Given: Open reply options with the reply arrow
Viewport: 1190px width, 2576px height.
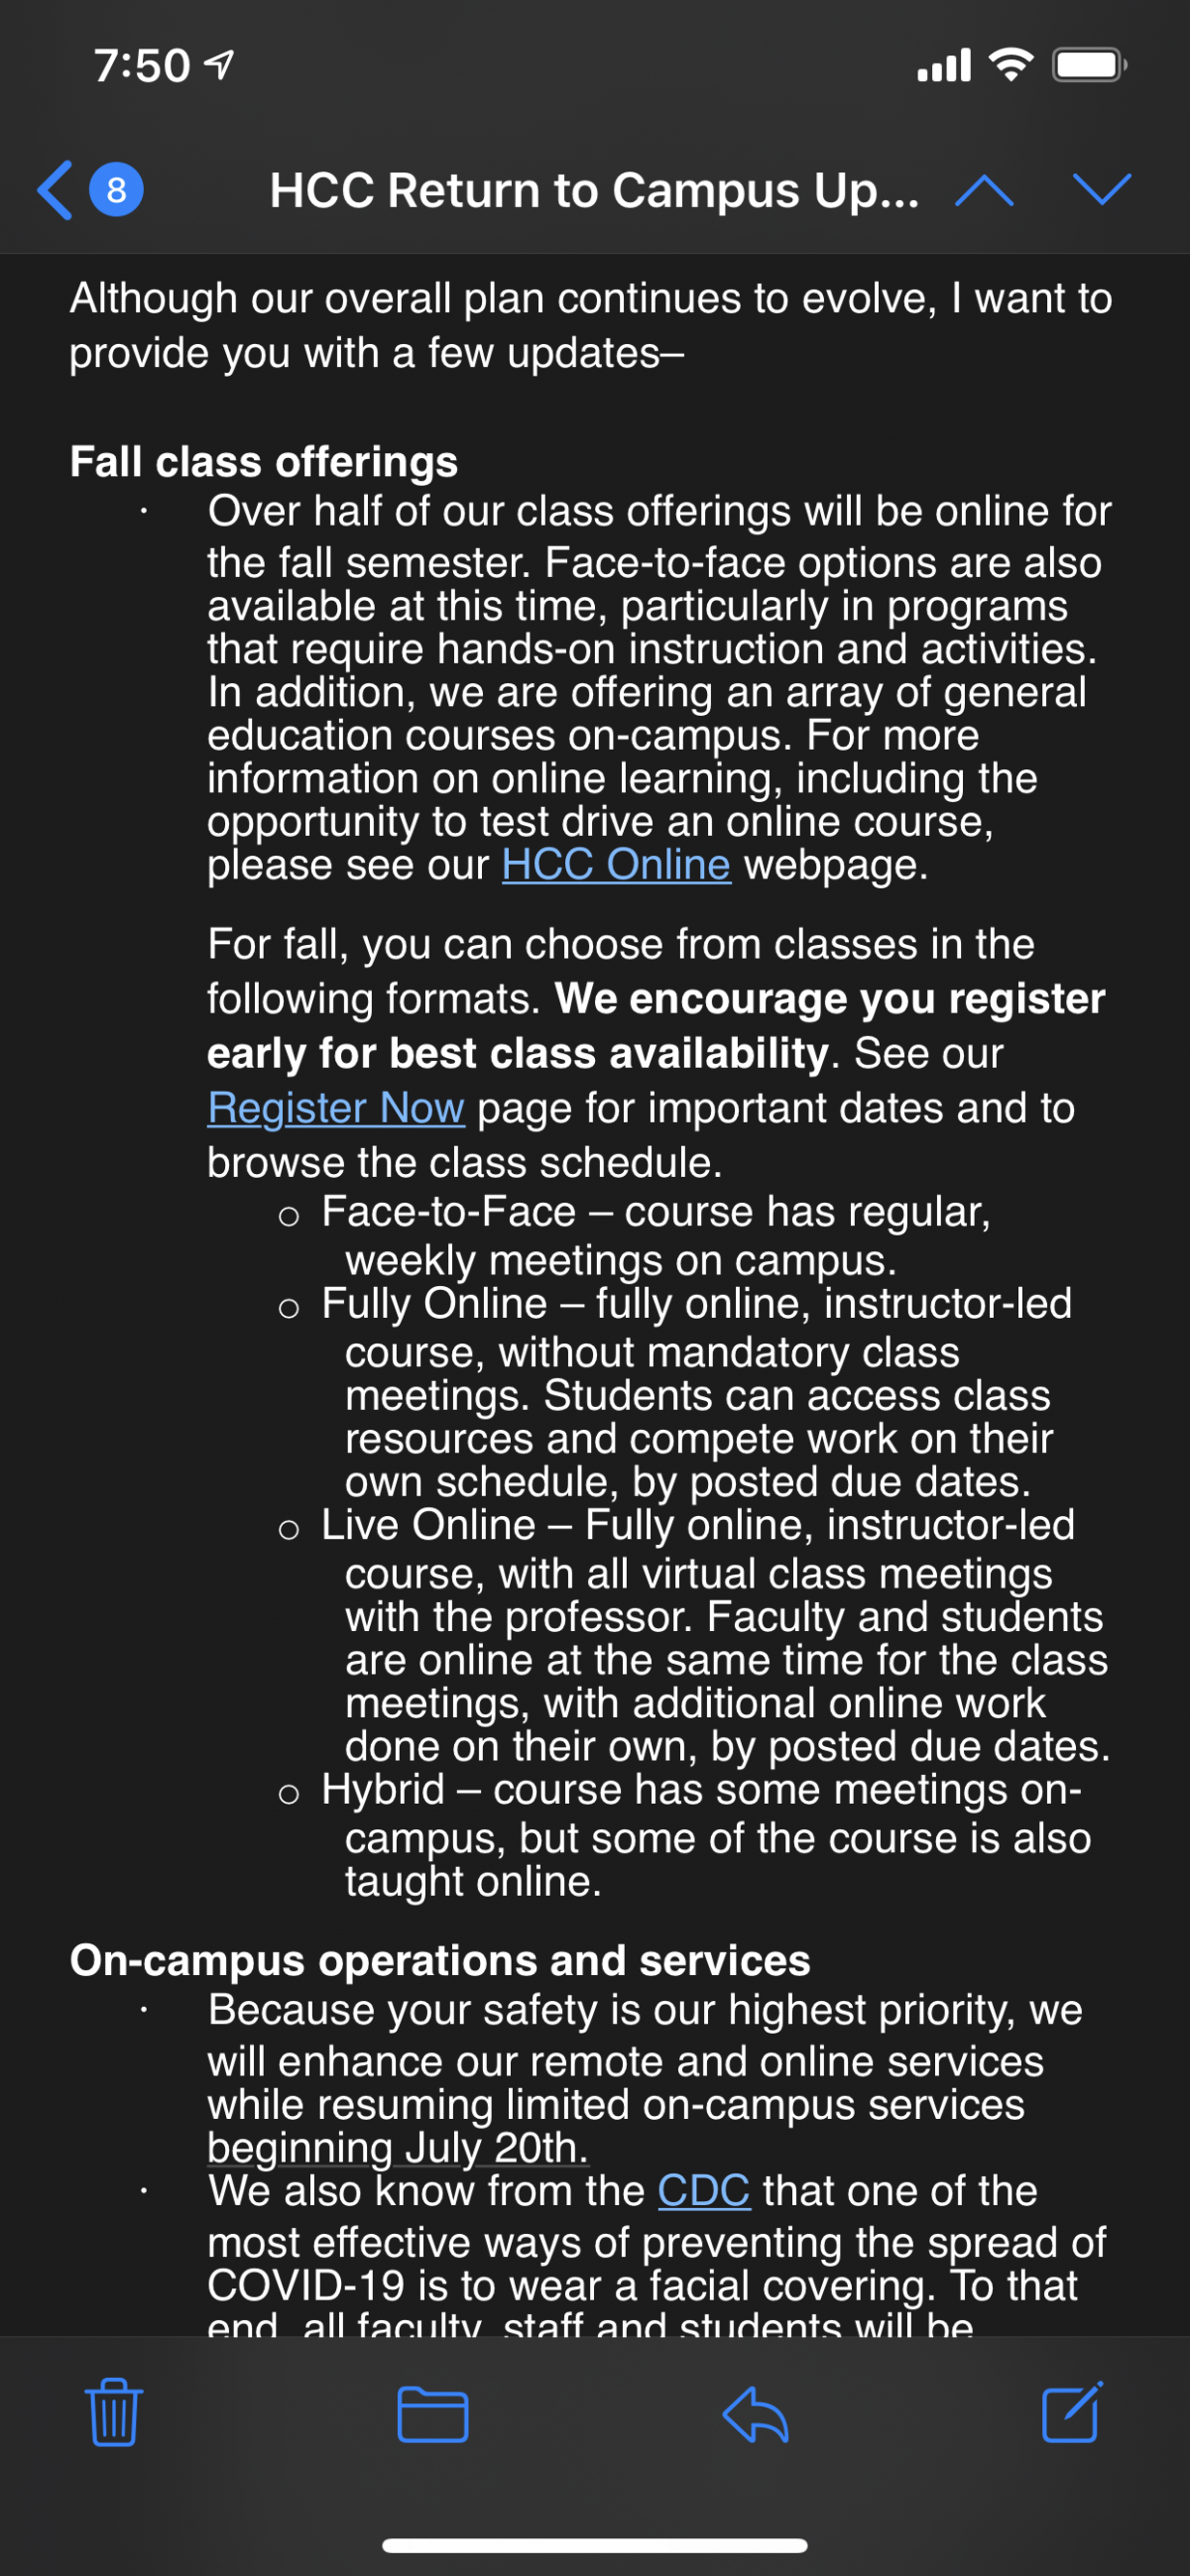Looking at the screenshot, I should point(755,2415).
